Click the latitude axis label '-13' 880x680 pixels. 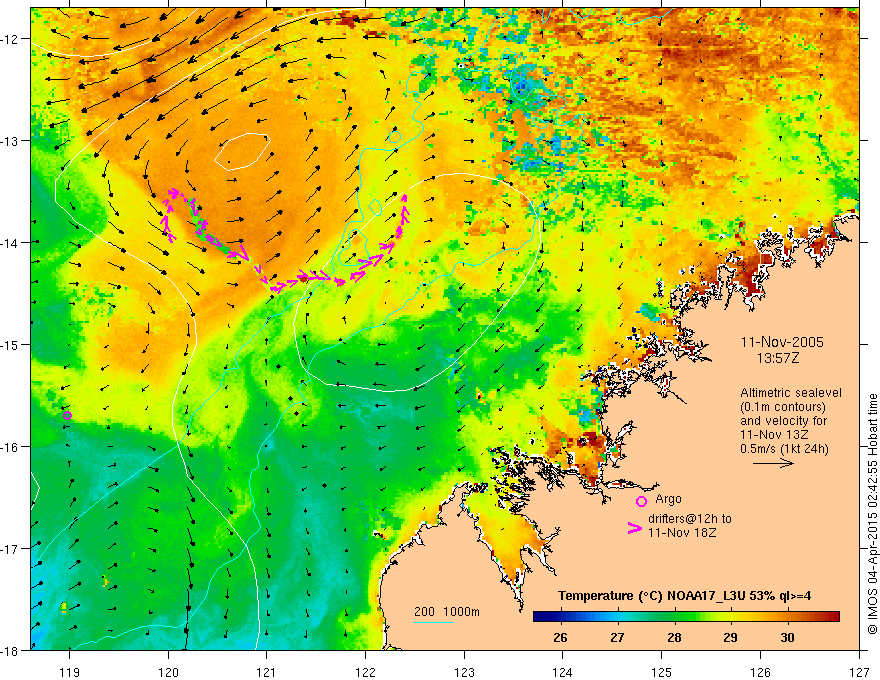pyautogui.click(x=10, y=141)
